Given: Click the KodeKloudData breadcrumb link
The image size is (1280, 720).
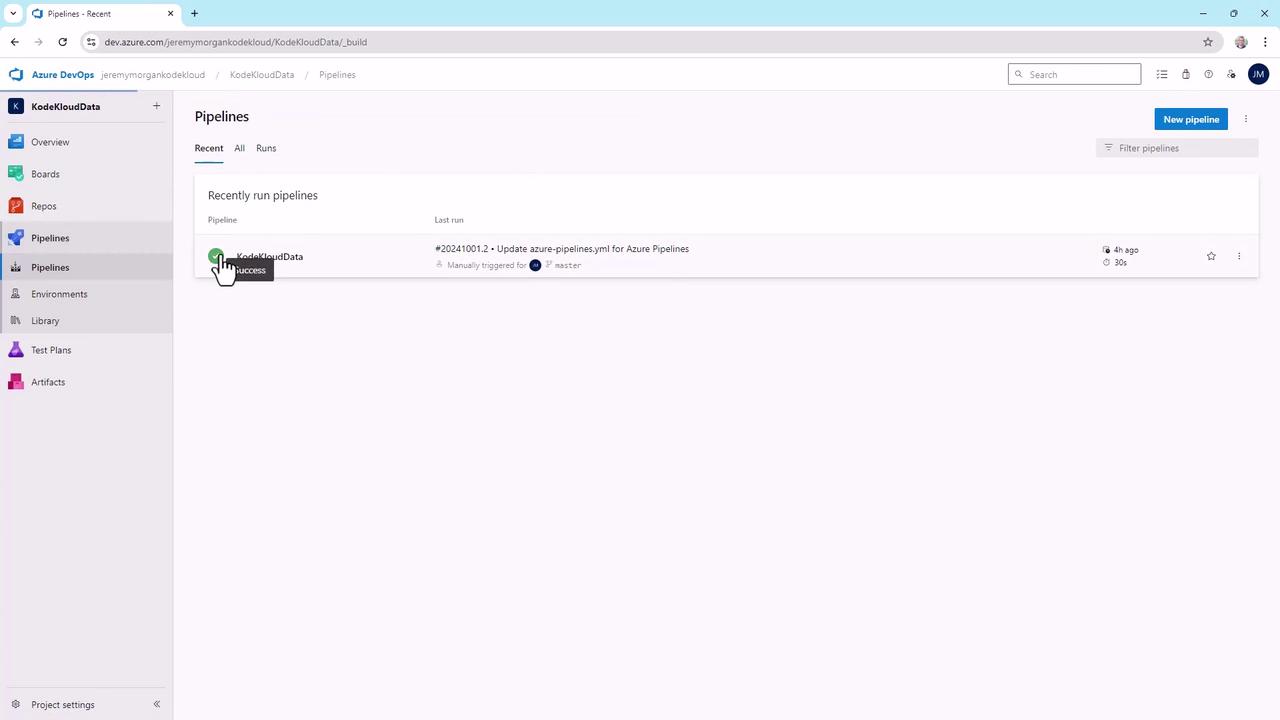Looking at the screenshot, I should (x=262, y=75).
